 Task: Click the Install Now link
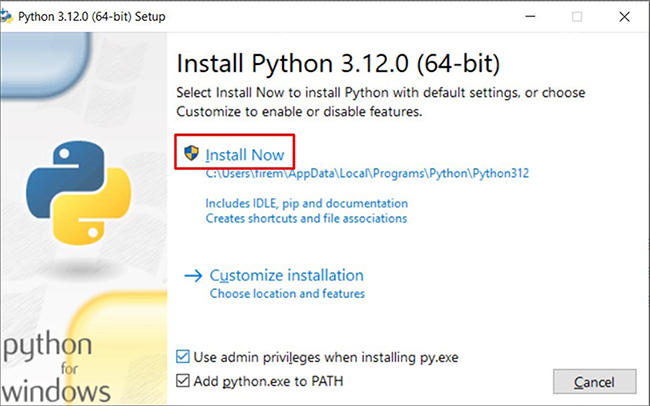point(245,155)
